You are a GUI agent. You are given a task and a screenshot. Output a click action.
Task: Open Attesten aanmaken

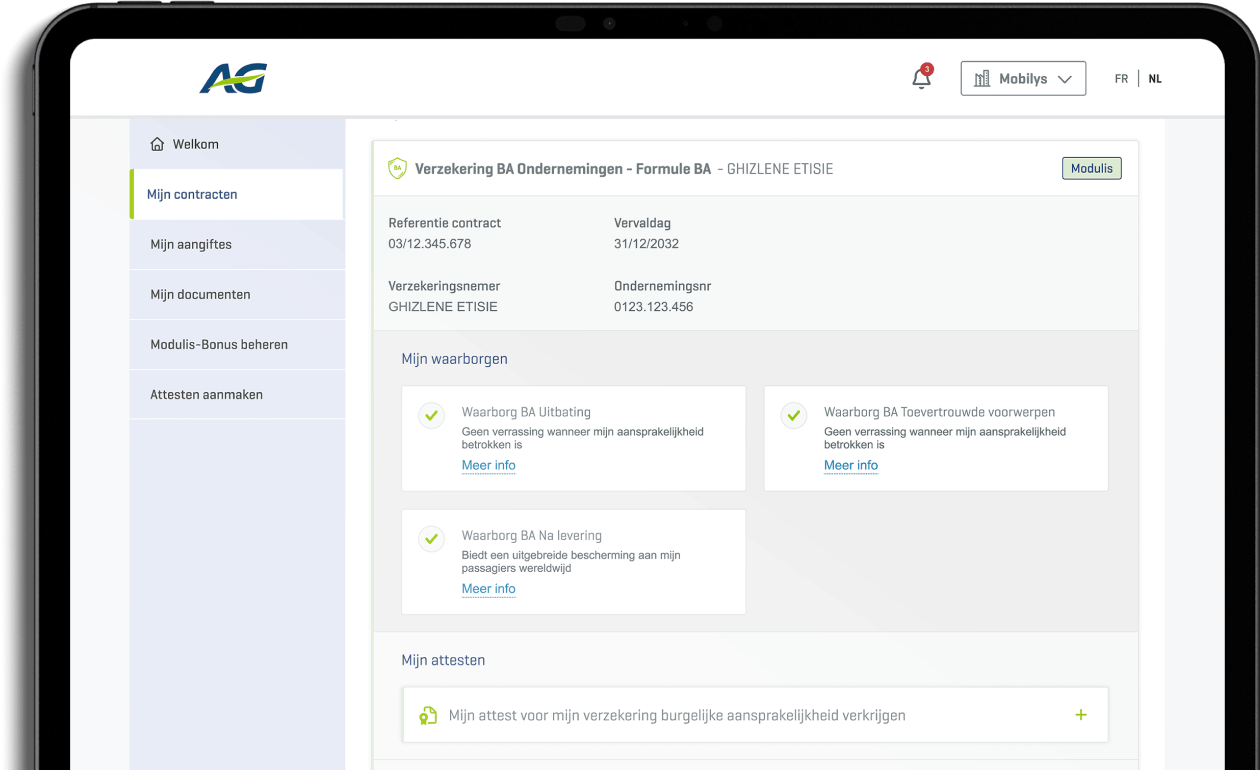(x=237, y=394)
